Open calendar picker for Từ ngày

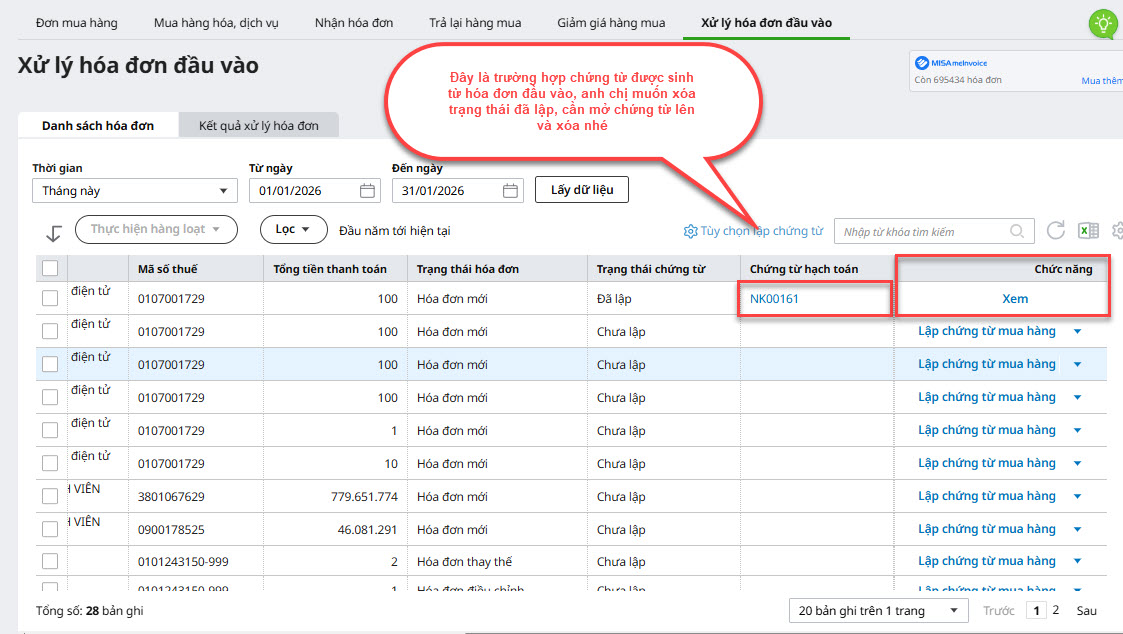pos(367,191)
